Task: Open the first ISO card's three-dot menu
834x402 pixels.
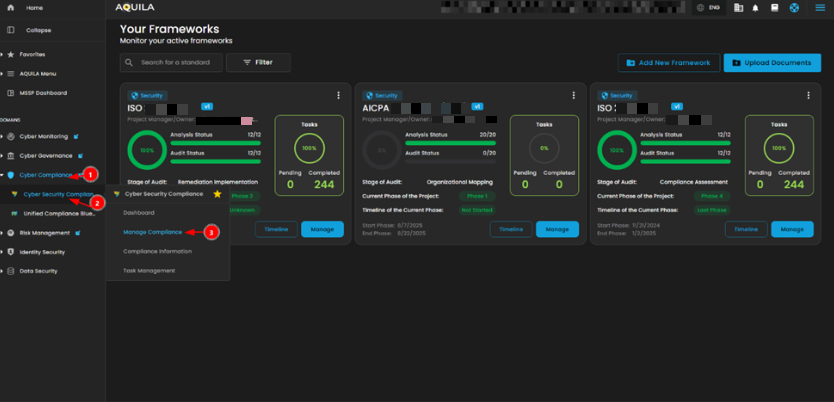Action: tap(339, 96)
